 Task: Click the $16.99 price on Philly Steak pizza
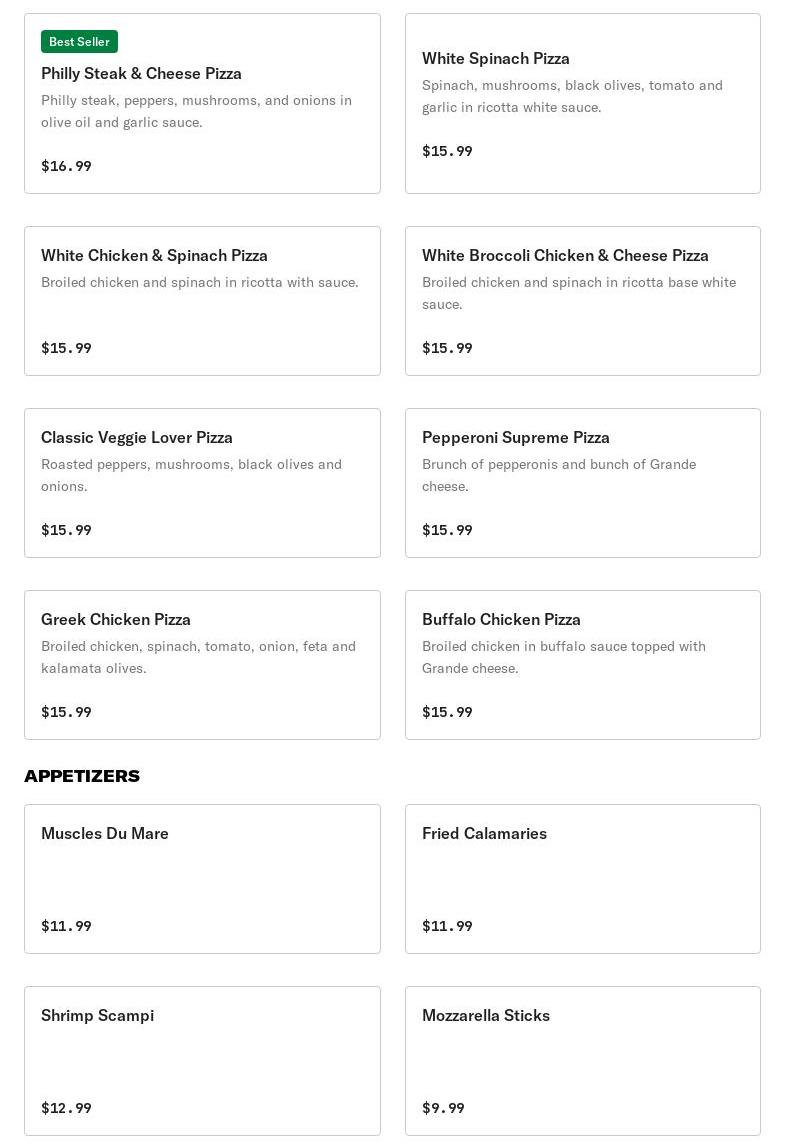coord(67,166)
